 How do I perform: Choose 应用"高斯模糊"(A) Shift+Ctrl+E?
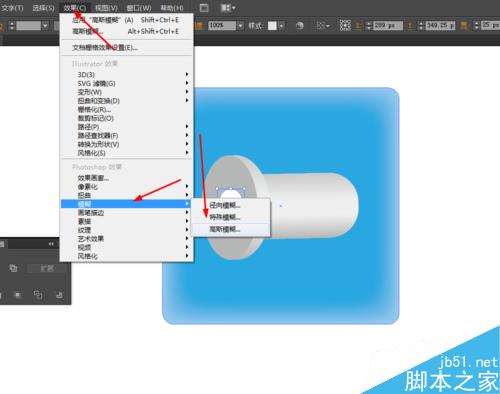tap(126, 20)
